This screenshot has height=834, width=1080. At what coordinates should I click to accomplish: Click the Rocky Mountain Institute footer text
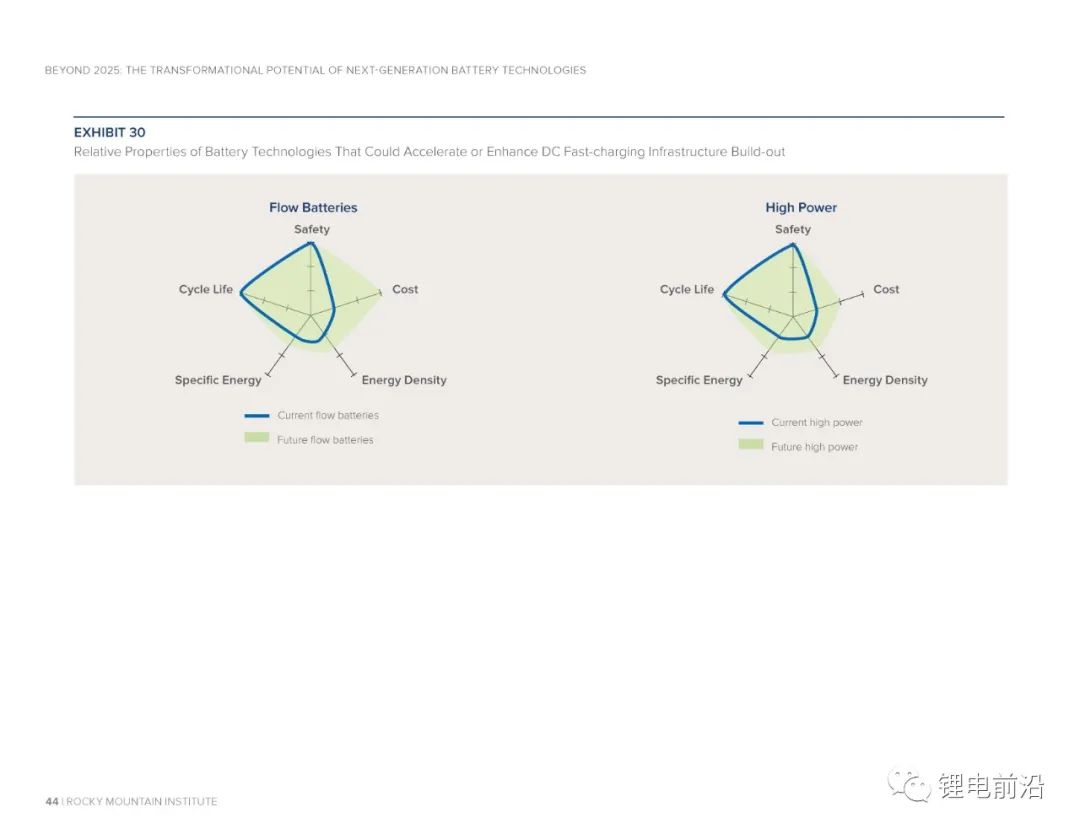140,801
